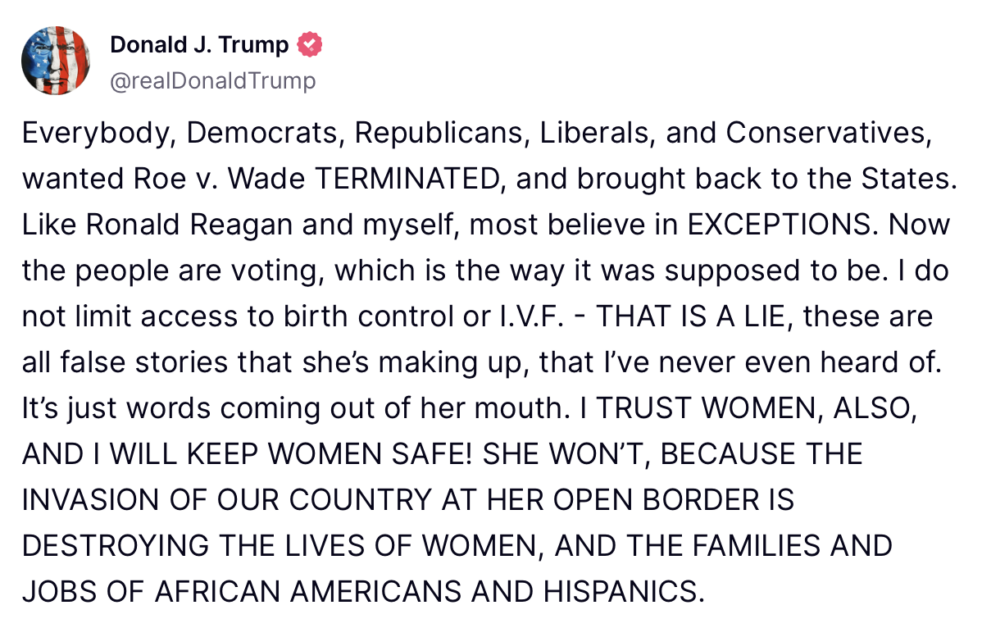Click the word "Conservatives," in first line
The image size is (982, 628).
tap(829, 133)
